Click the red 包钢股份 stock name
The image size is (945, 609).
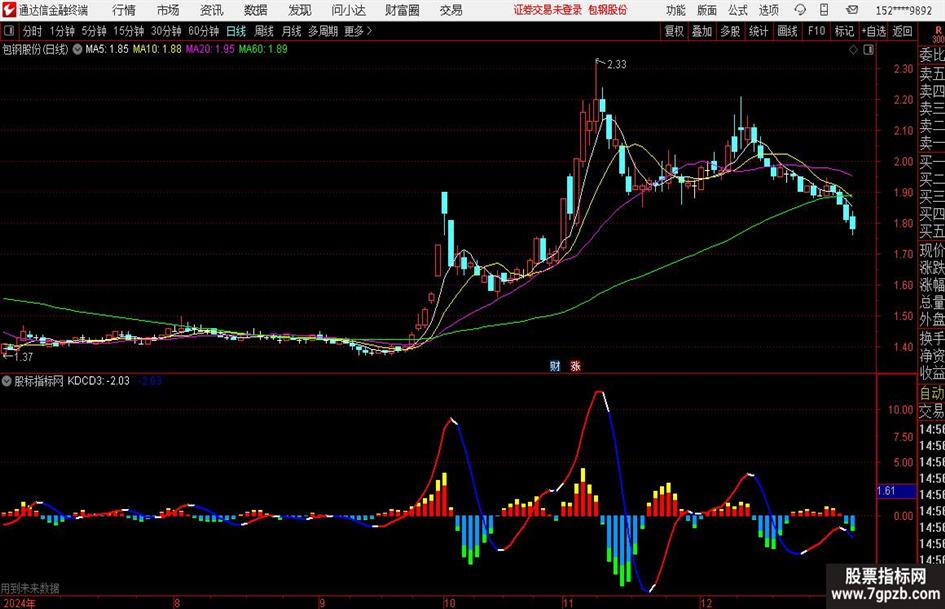point(607,10)
